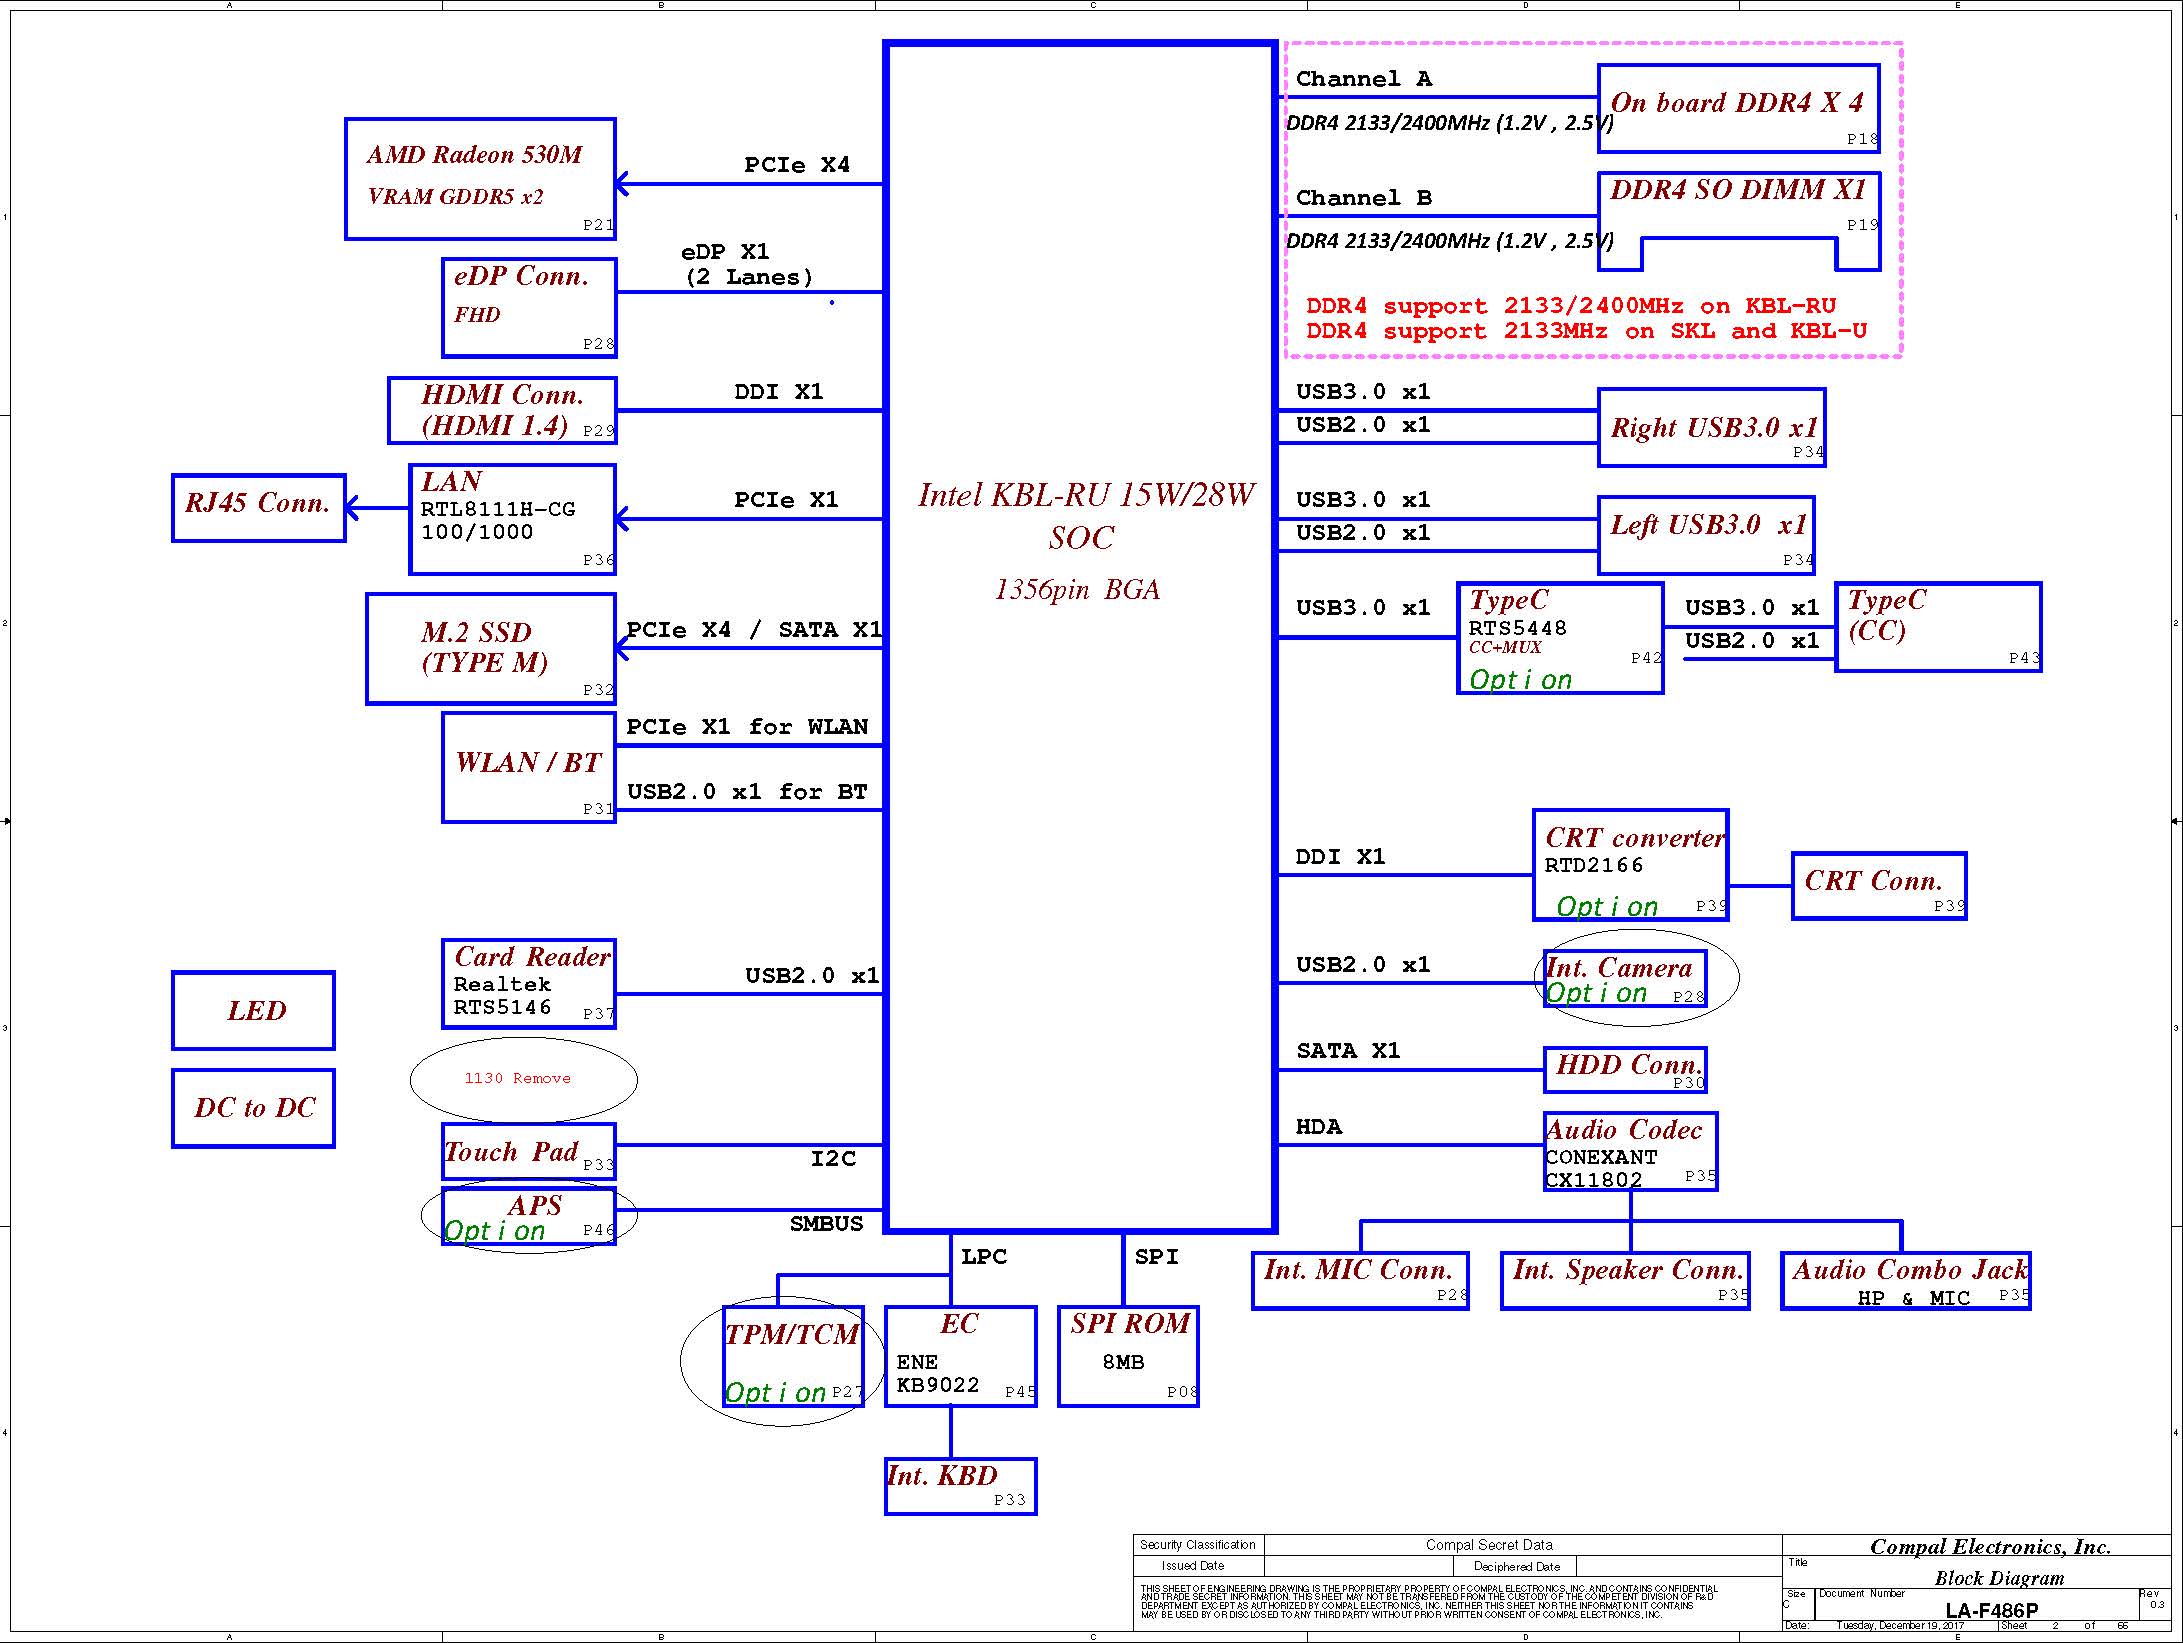The width and height of the screenshot is (2183, 1643).
Task: Click the 'eDP X1' bus label
Action: 725,252
